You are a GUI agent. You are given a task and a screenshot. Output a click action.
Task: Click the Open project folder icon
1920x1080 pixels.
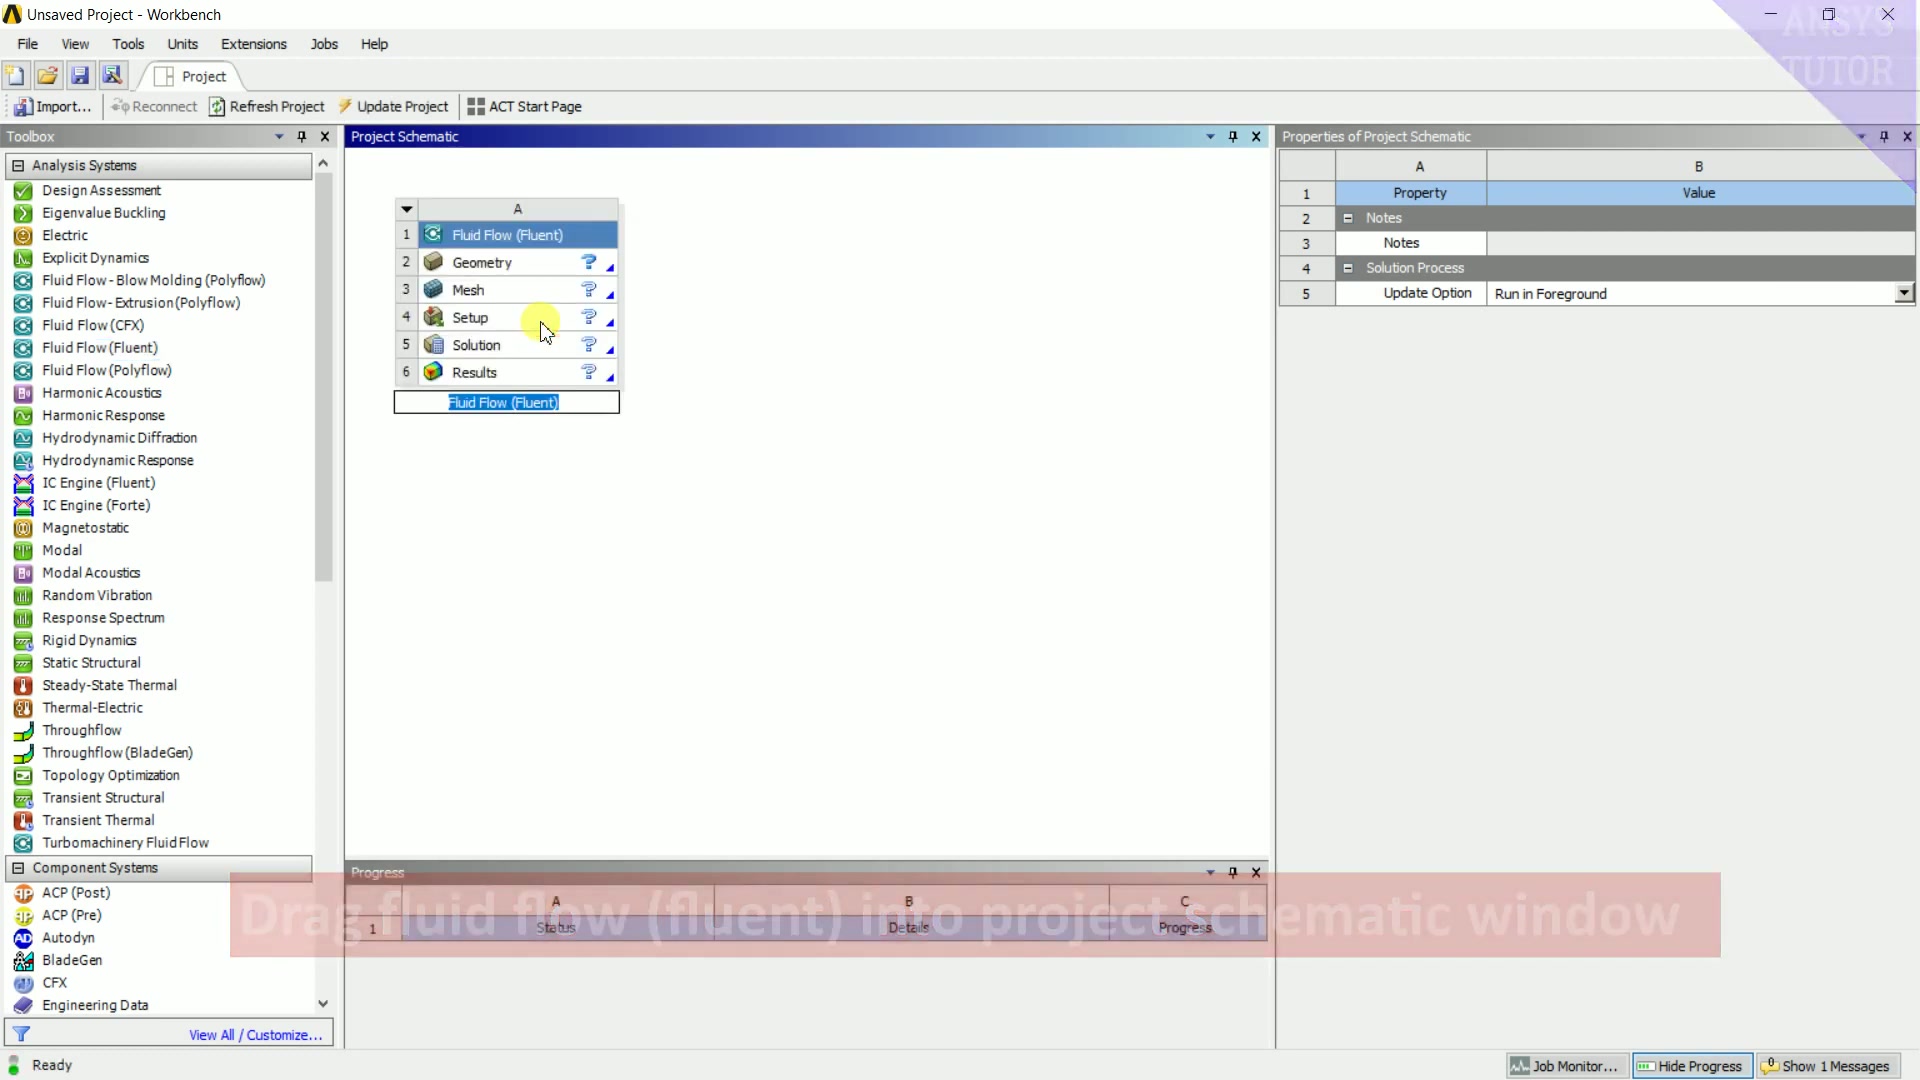(x=47, y=76)
